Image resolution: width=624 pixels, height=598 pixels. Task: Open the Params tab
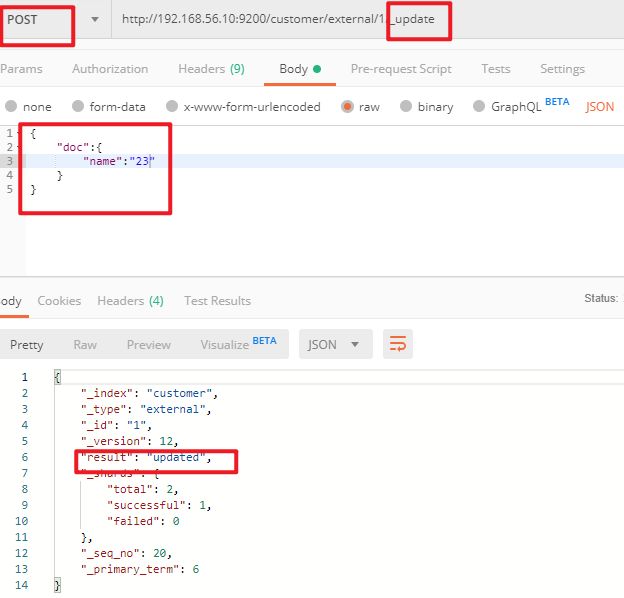pos(21,69)
